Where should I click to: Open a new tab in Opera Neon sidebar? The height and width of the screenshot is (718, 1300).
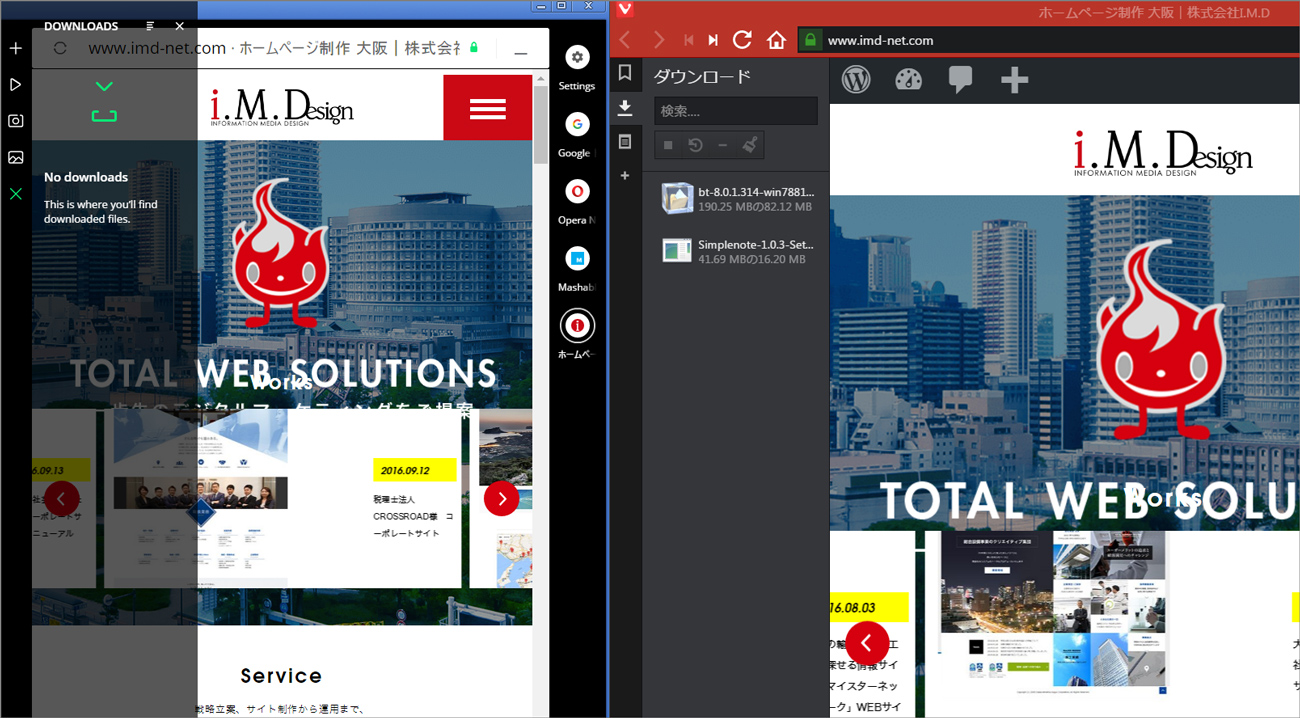(x=16, y=48)
